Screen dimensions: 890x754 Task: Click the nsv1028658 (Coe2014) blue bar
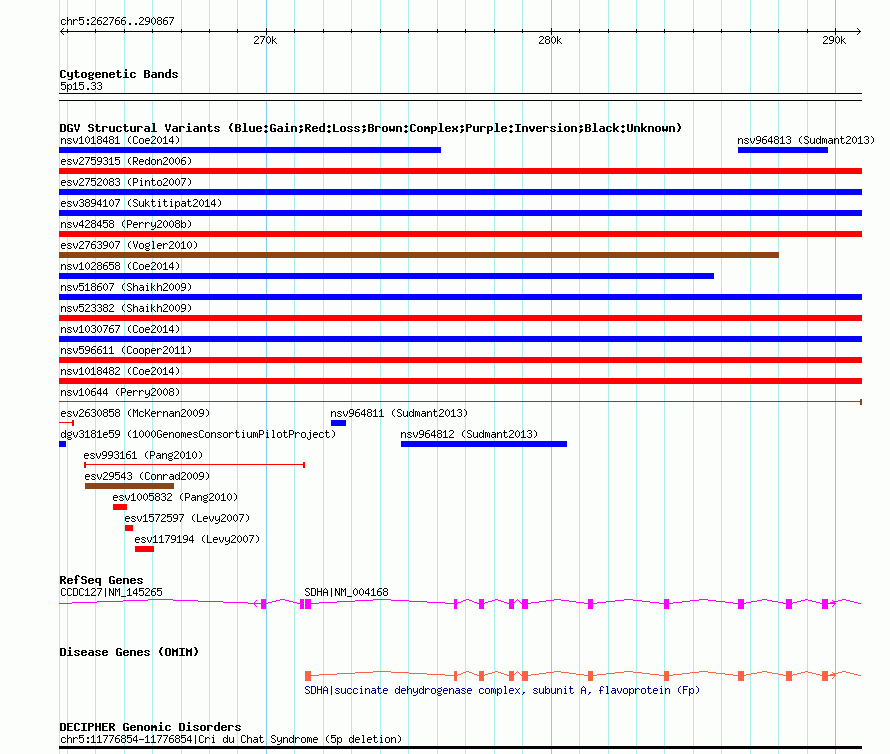click(386, 276)
